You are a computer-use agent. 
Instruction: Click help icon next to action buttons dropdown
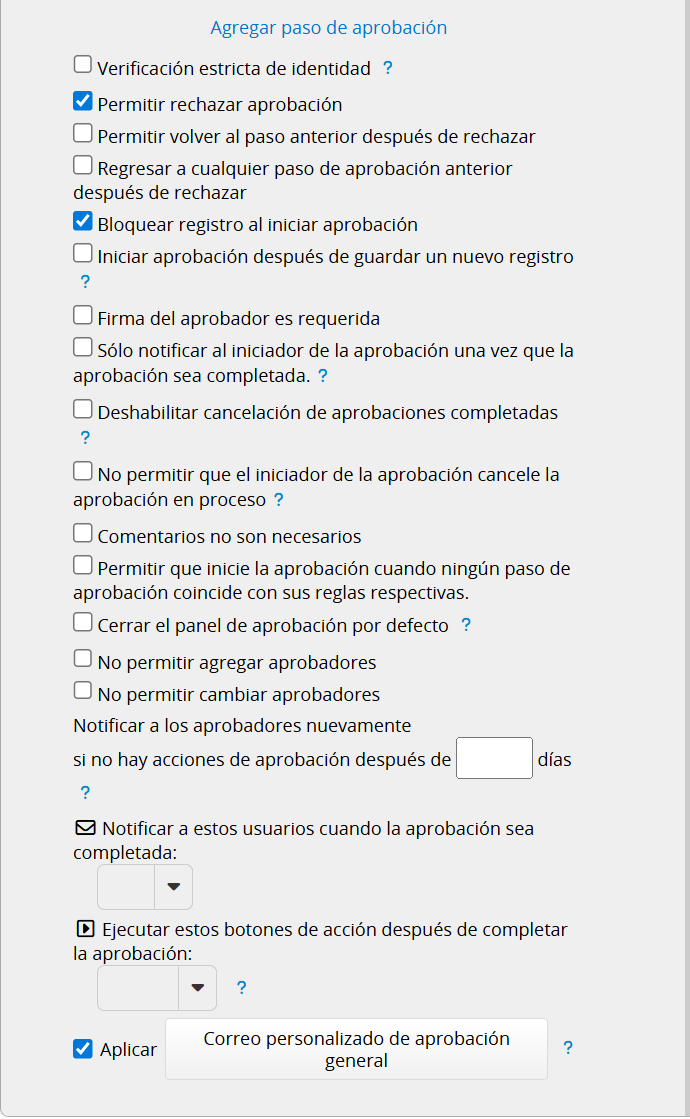(x=241, y=988)
